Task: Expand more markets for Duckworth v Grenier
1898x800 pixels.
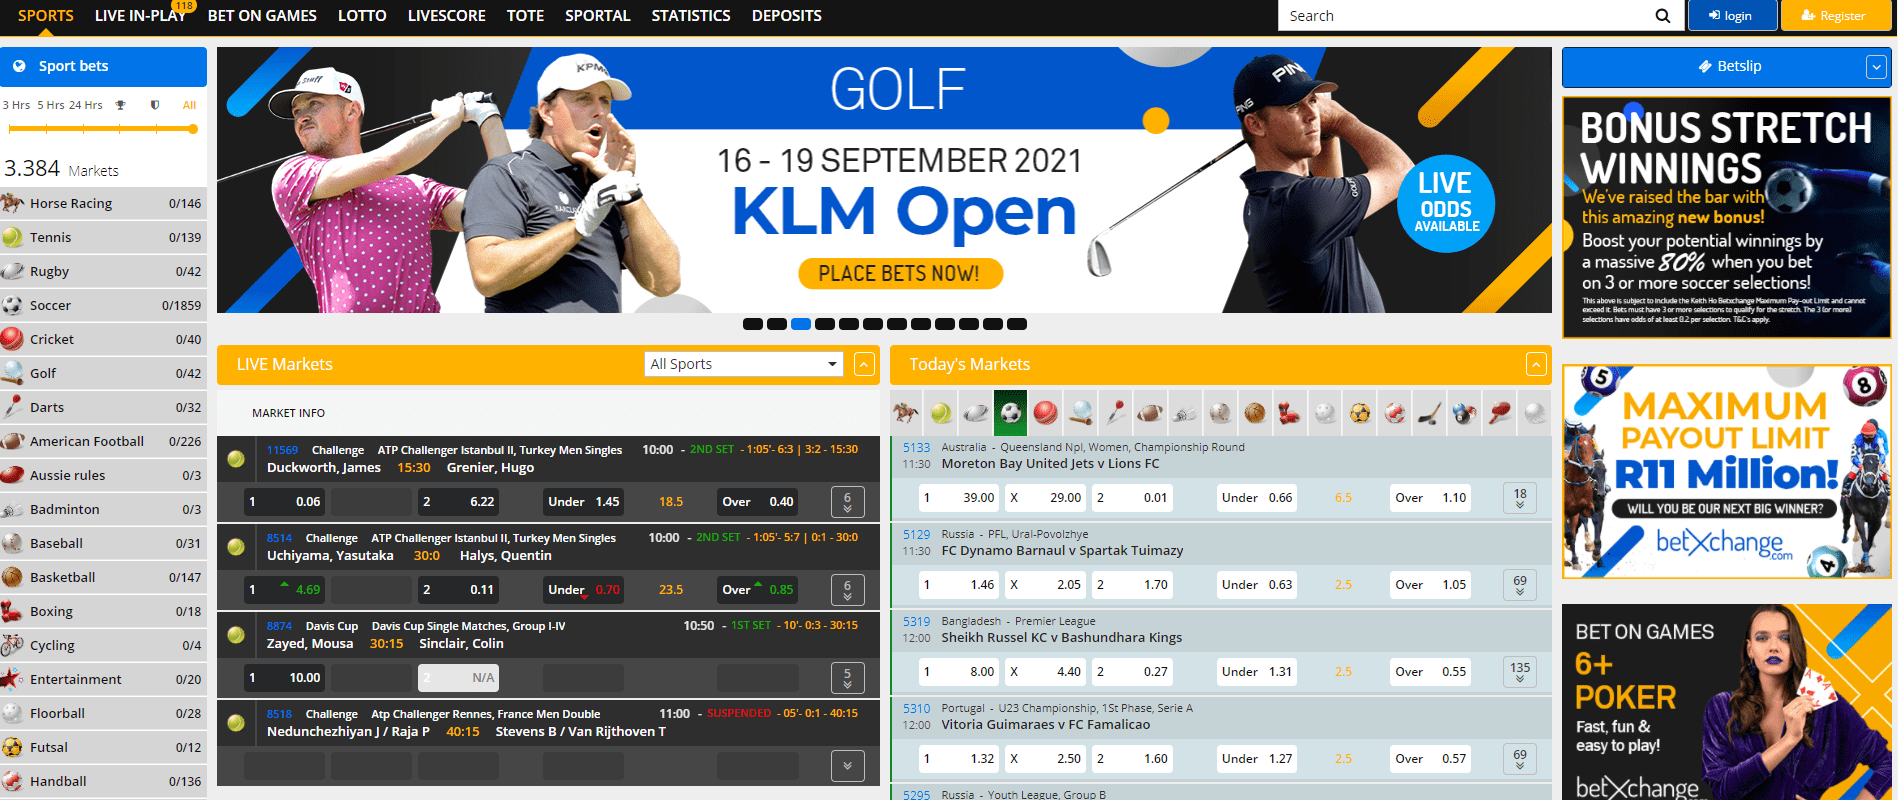Action: point(847,501)
